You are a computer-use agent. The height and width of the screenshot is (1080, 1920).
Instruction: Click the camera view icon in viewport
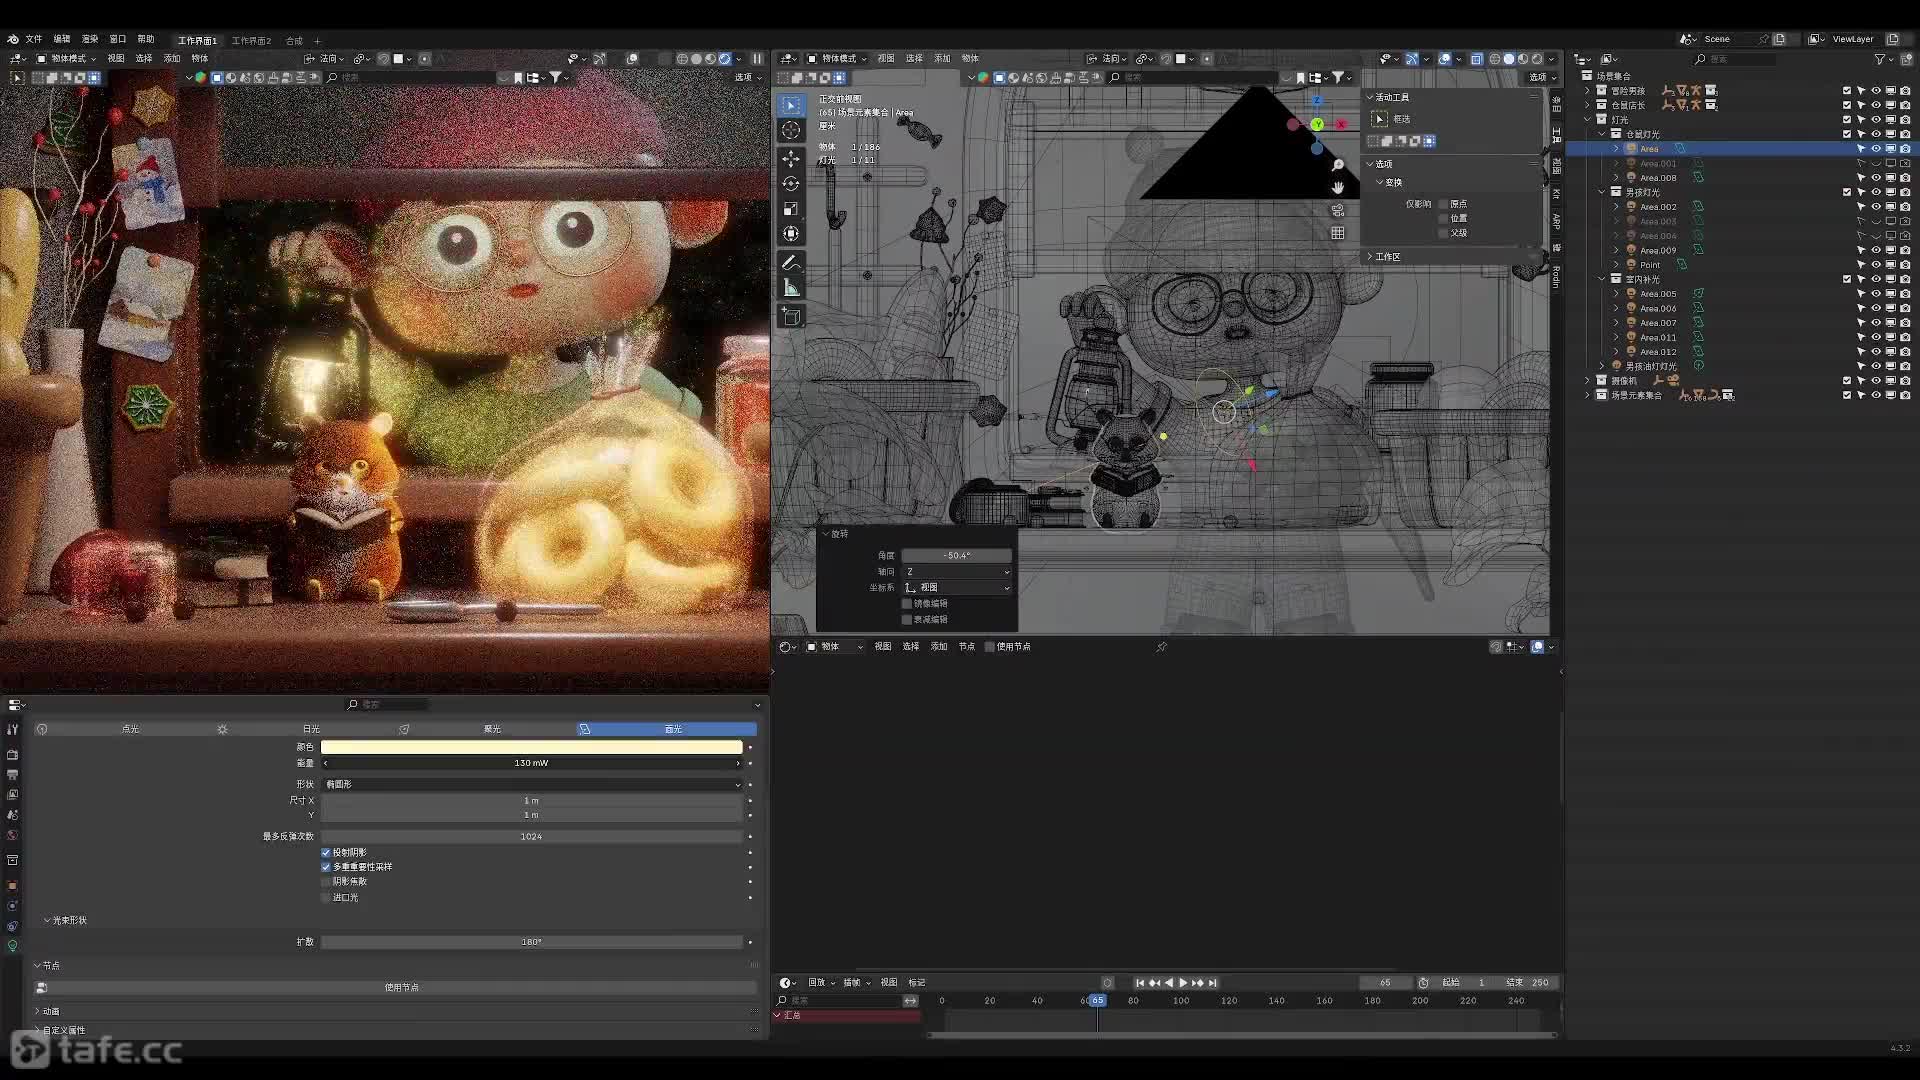1338,210
